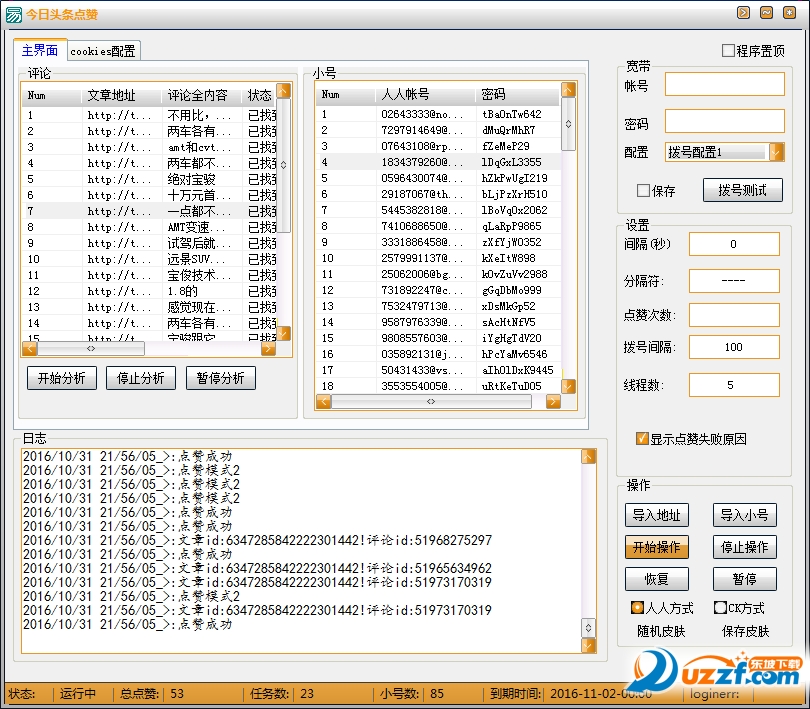Viewport: 810px width, 709px height.
Task: Click the first orange title-bar icon button
Action: point(743,12)
